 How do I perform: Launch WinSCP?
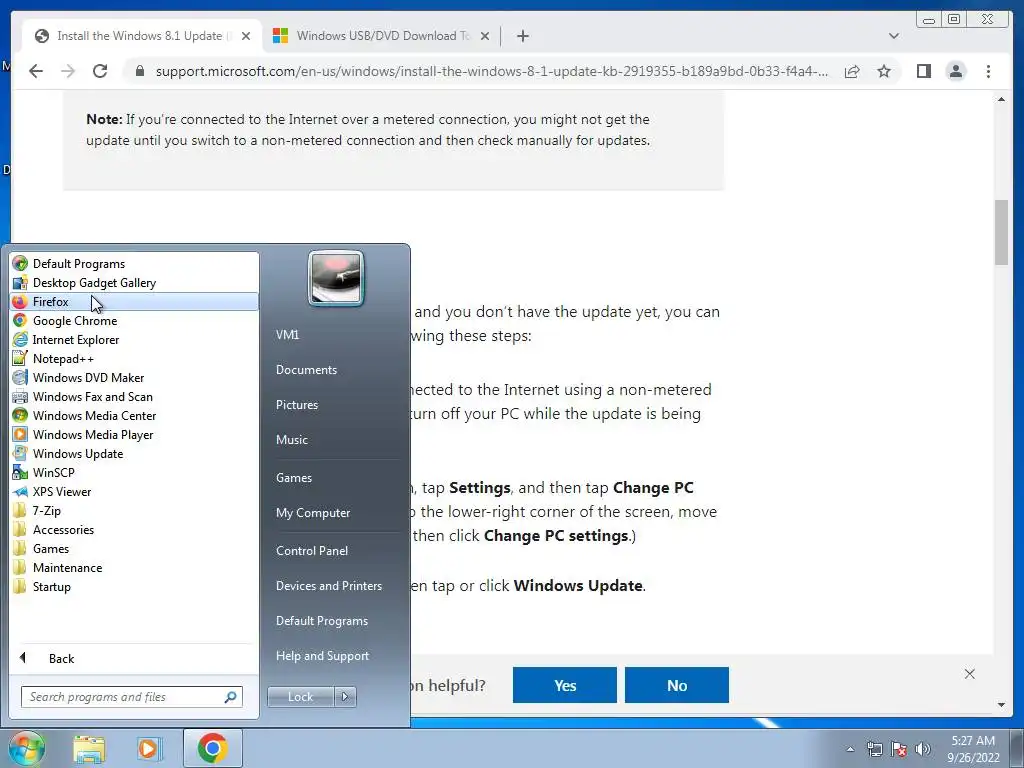pyautogui.click(x=134, y=472)
